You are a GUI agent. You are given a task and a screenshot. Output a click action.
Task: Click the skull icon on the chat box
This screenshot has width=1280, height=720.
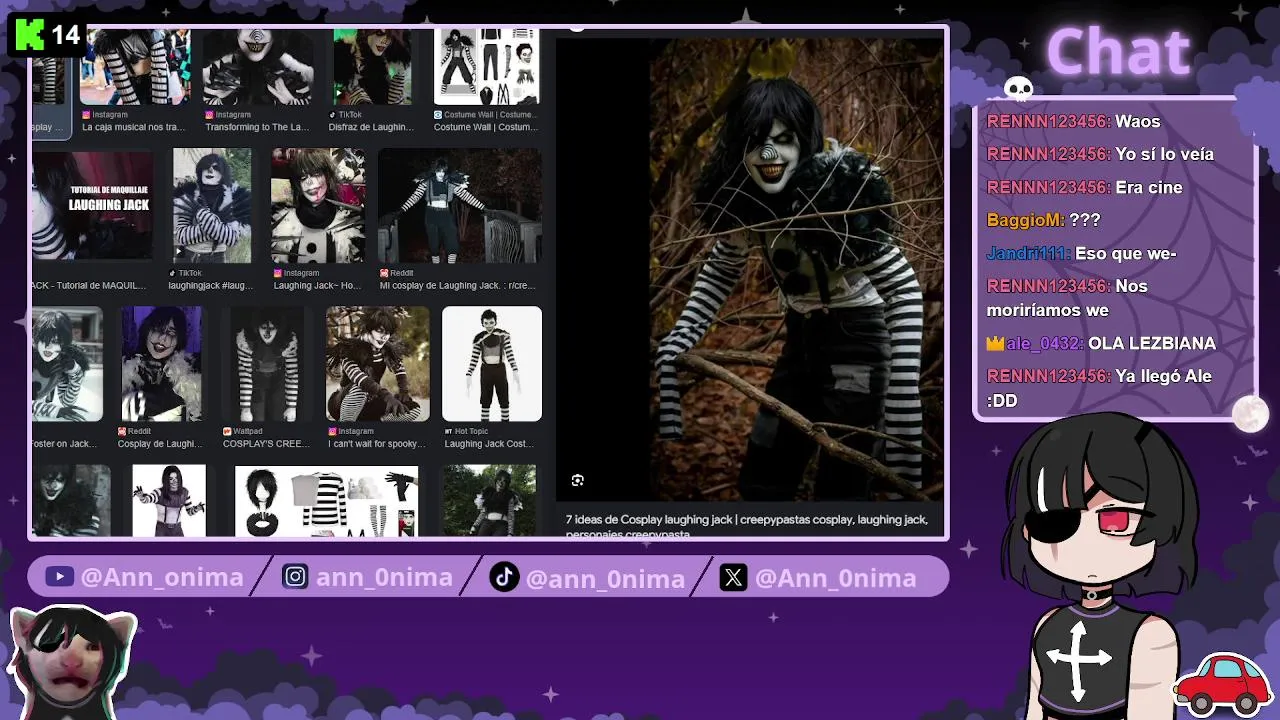pos(1018,90)
